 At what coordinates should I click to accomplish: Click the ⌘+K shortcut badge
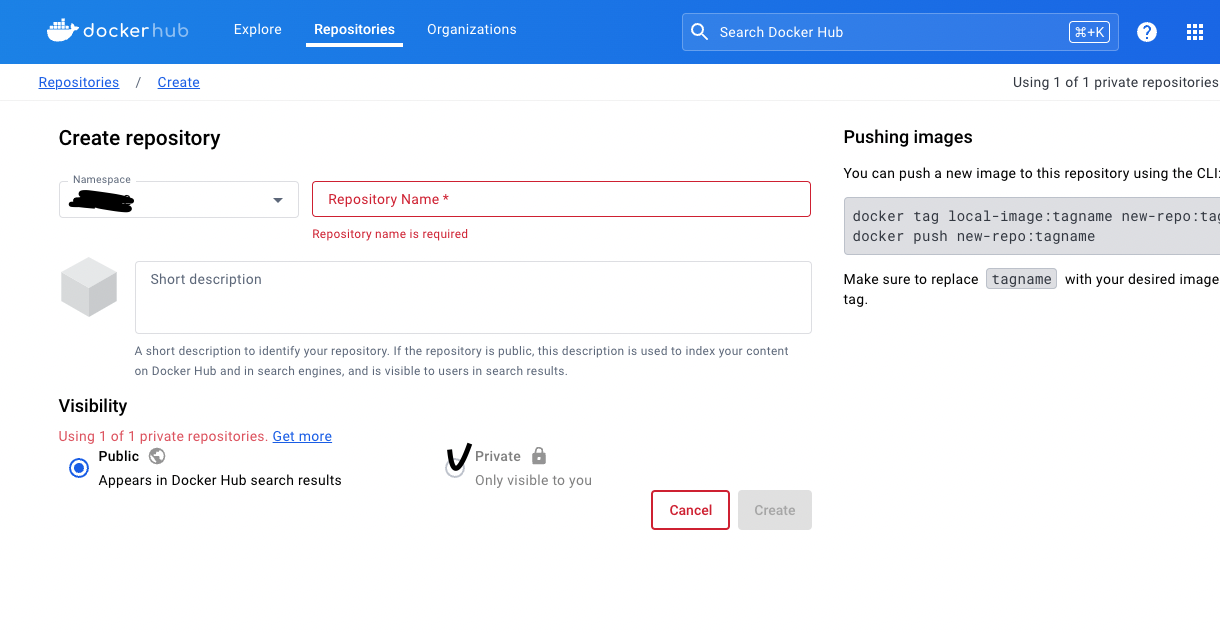pos(1090,32)
